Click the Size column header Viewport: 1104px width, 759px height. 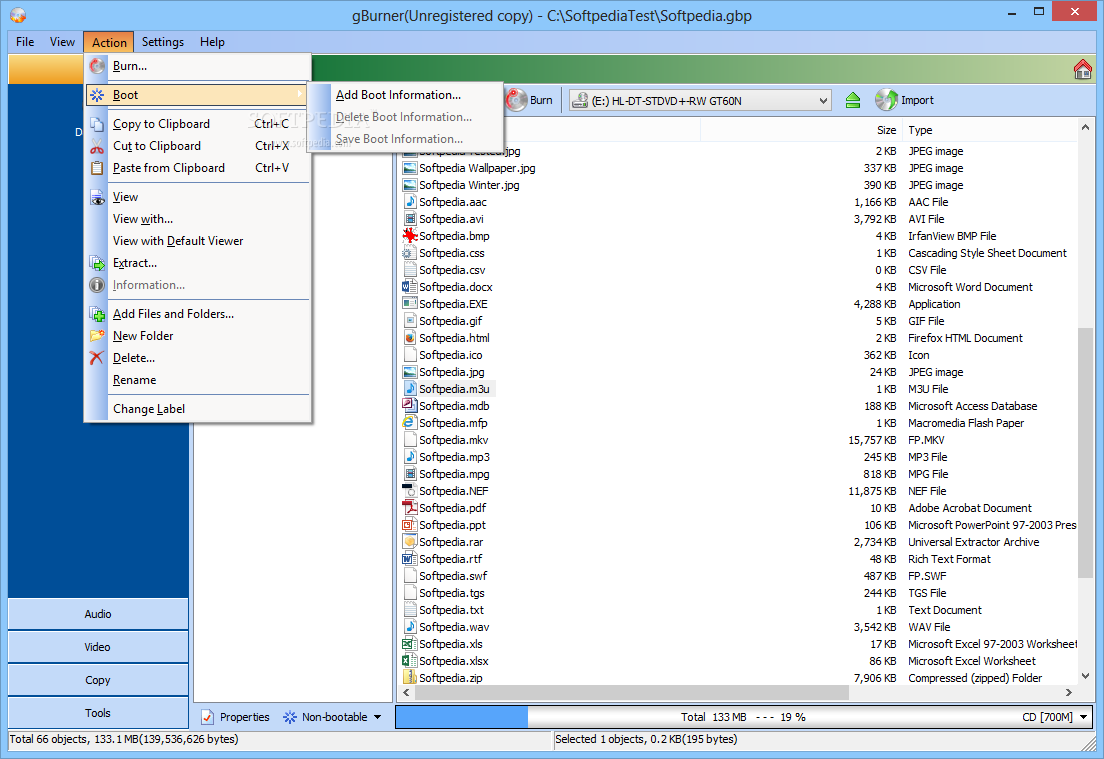[801, 130]
